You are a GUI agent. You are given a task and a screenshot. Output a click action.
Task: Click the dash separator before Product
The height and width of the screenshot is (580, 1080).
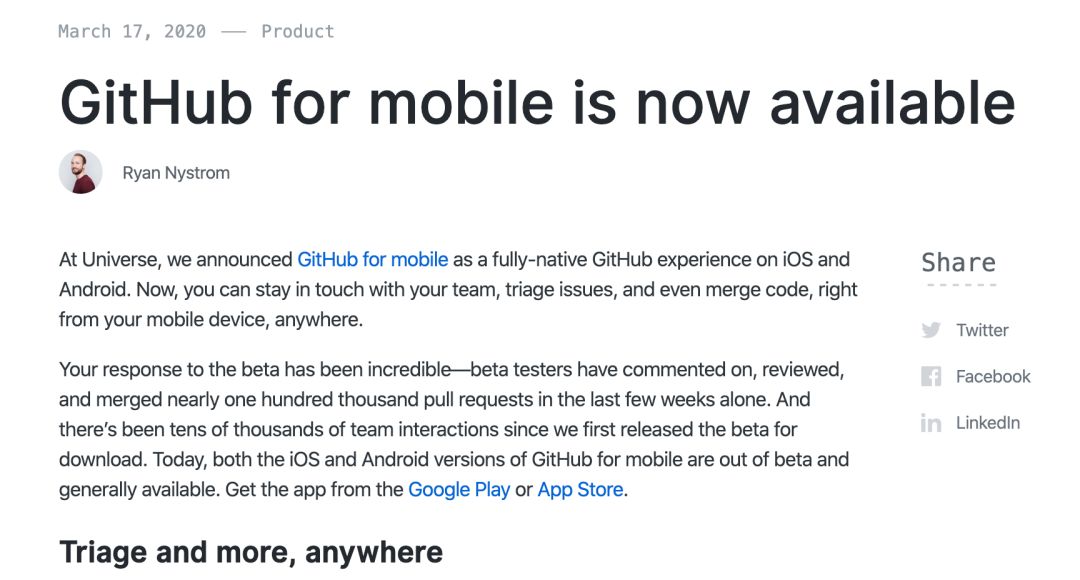[x=233, y=32]
